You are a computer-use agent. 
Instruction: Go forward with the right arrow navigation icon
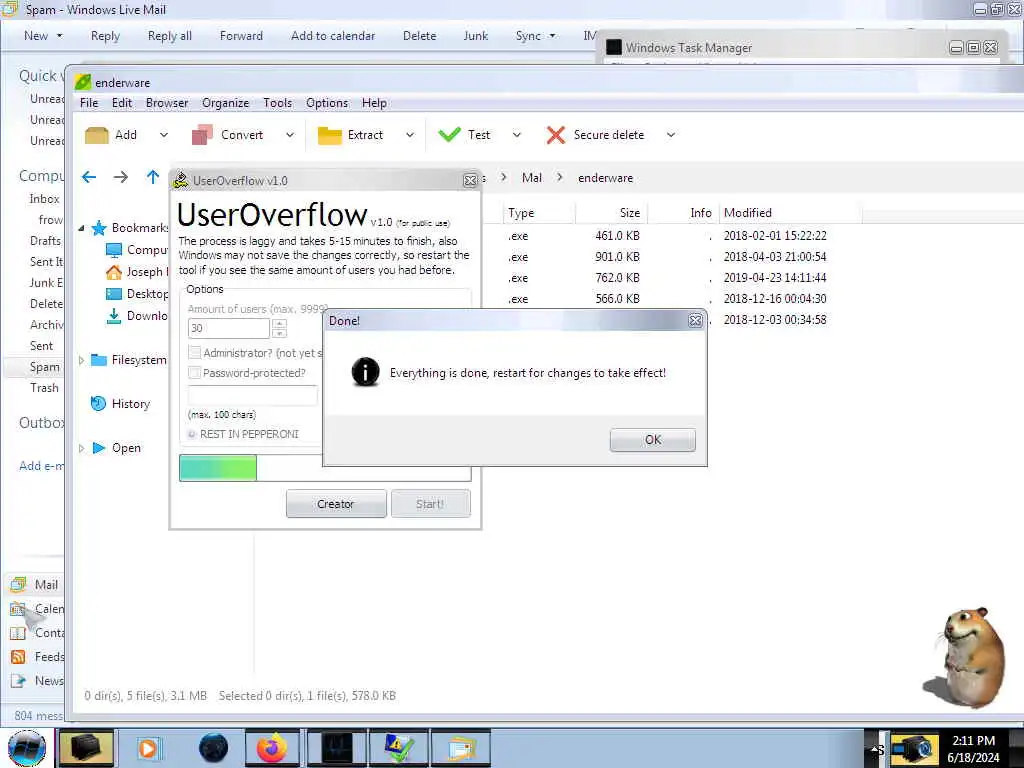pos(121,177)
